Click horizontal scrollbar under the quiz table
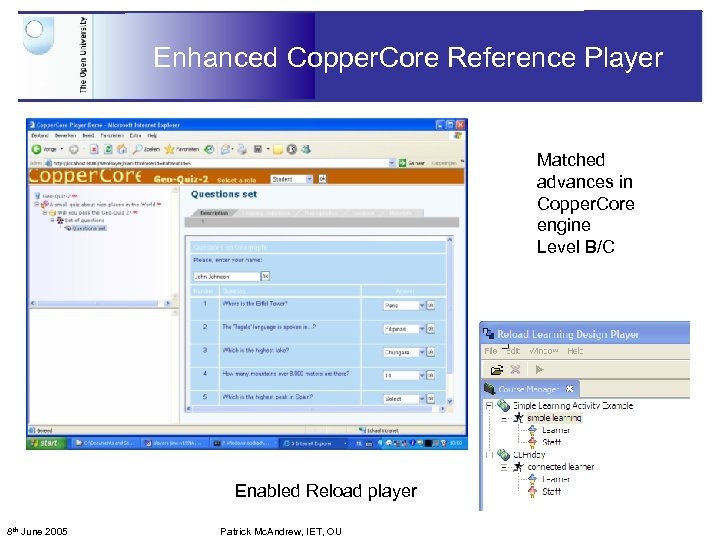This screenshot has width=720, height=540. [x=316, y=409]
